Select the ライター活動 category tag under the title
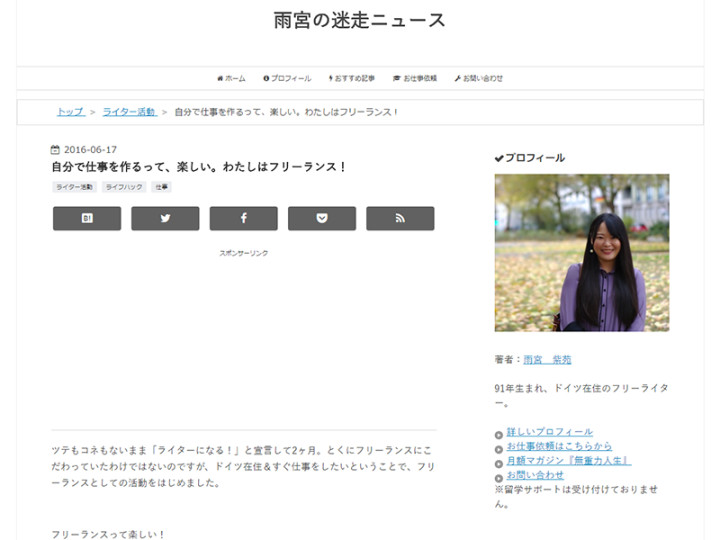Image resolution: width=720 pixels, height=540 pixels. pos(74,187)
